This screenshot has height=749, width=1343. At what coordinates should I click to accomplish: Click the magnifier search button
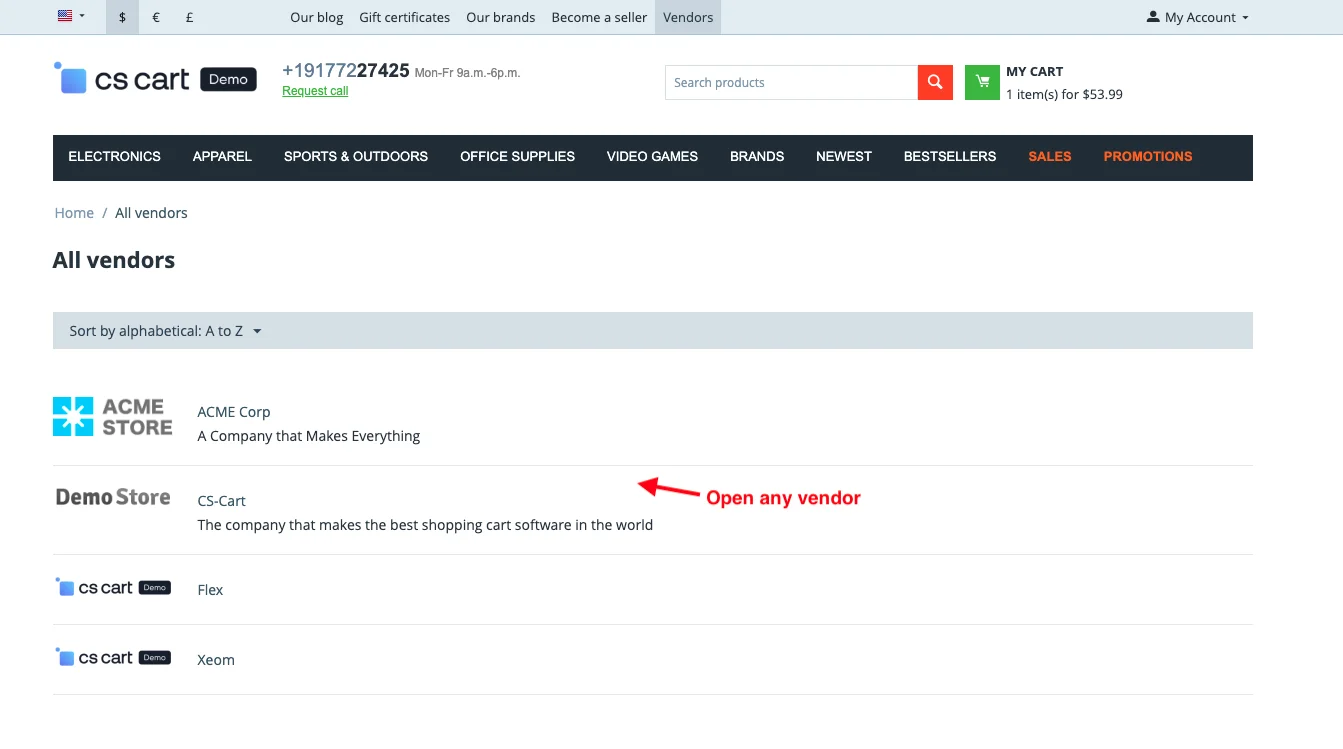tap(934, 83)
